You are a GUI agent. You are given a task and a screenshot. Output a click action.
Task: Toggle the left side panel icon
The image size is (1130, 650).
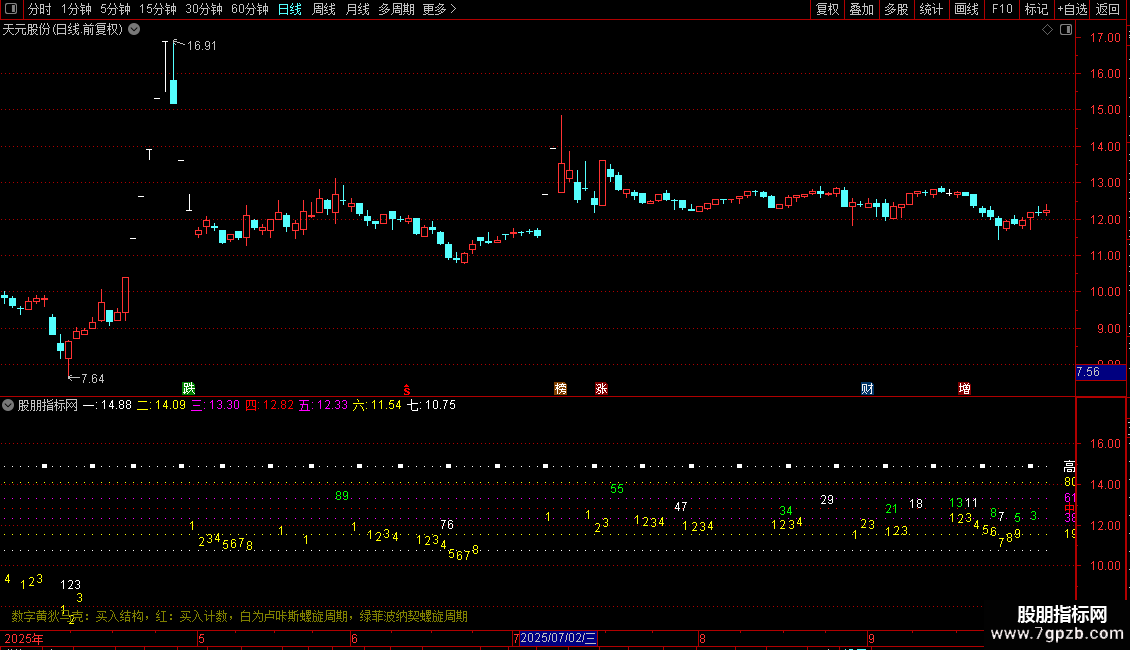11,9
